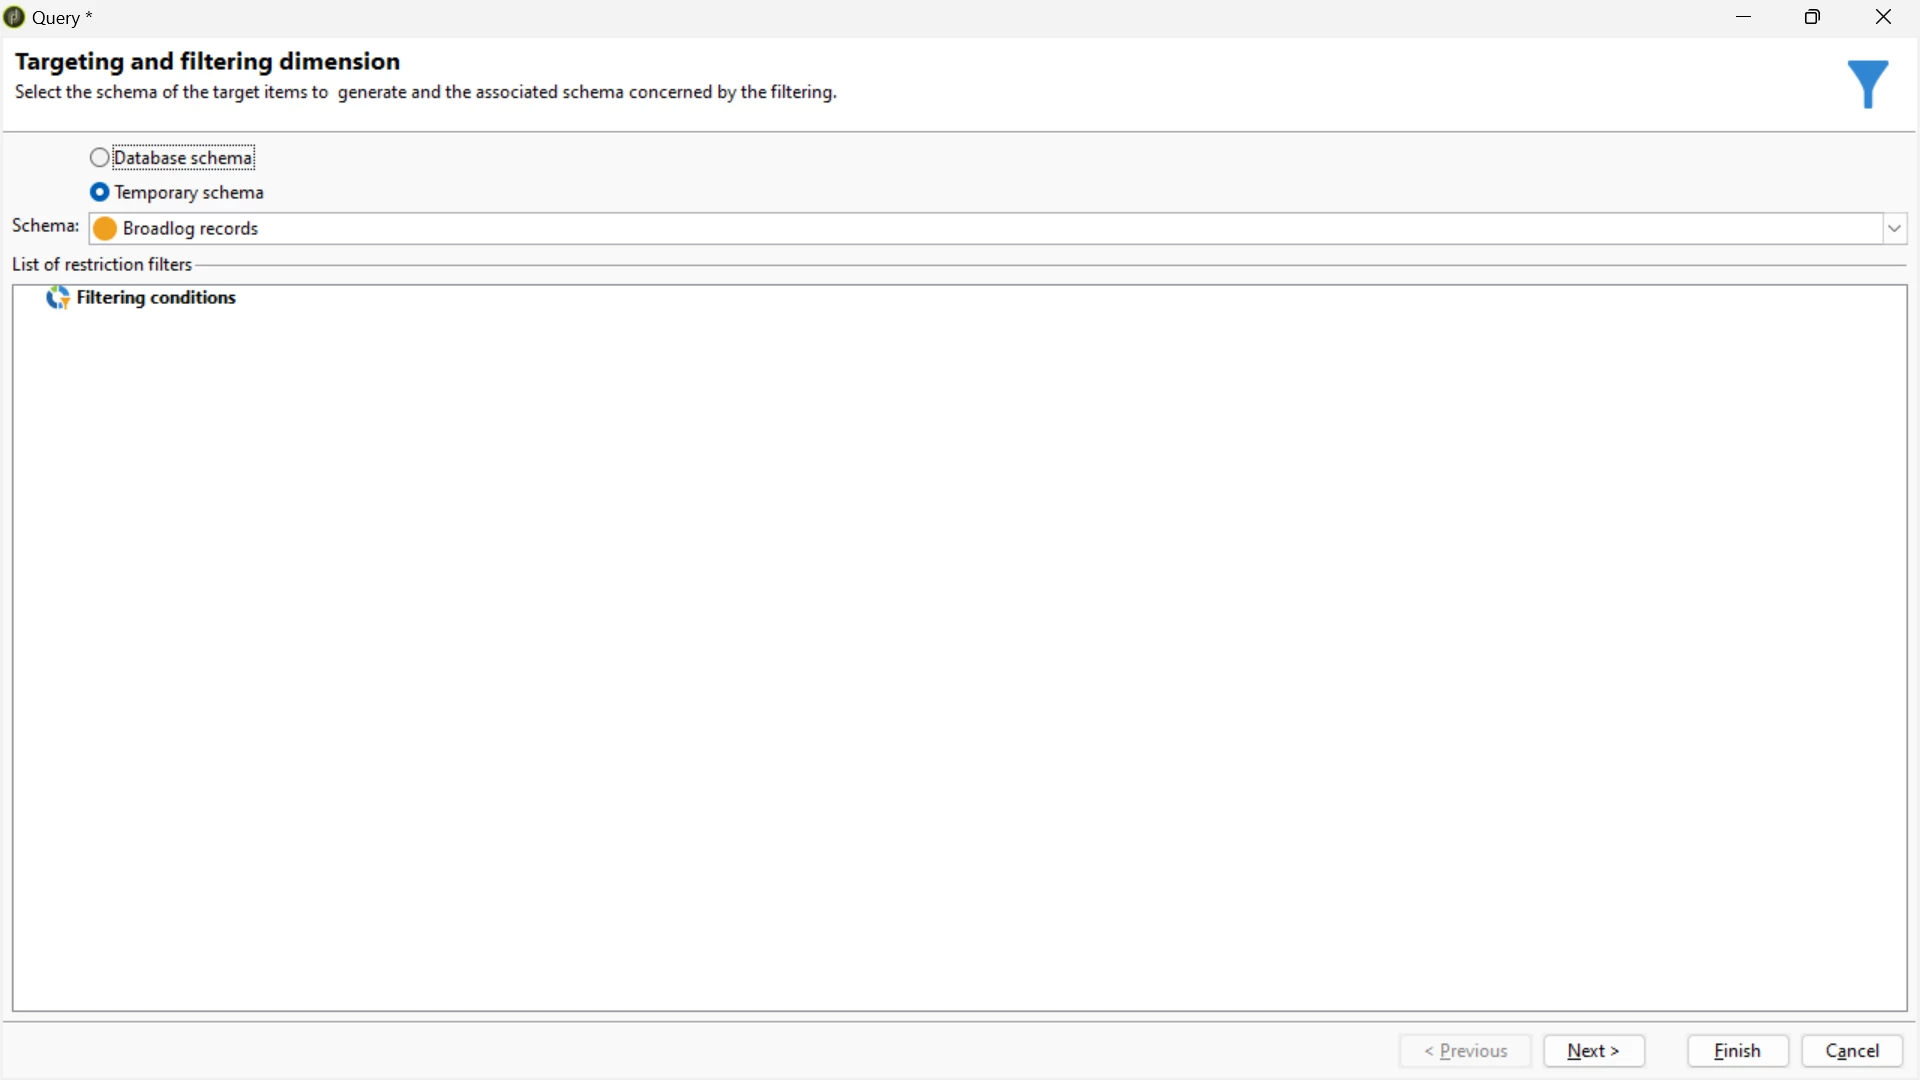Click the Query application icon in title bar

(x=14, y=17)
